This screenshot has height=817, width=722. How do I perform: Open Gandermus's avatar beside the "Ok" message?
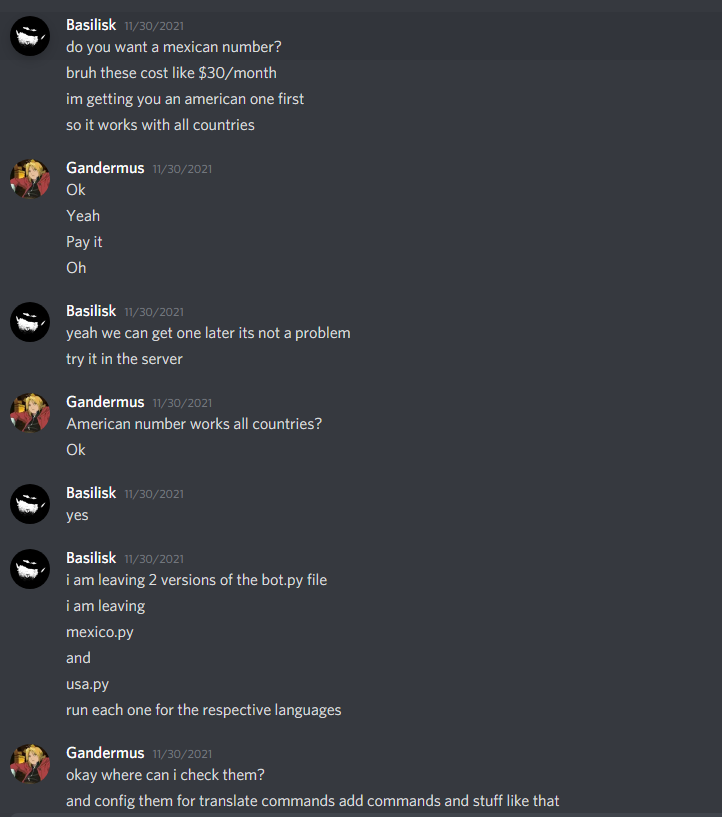point(30,179)
